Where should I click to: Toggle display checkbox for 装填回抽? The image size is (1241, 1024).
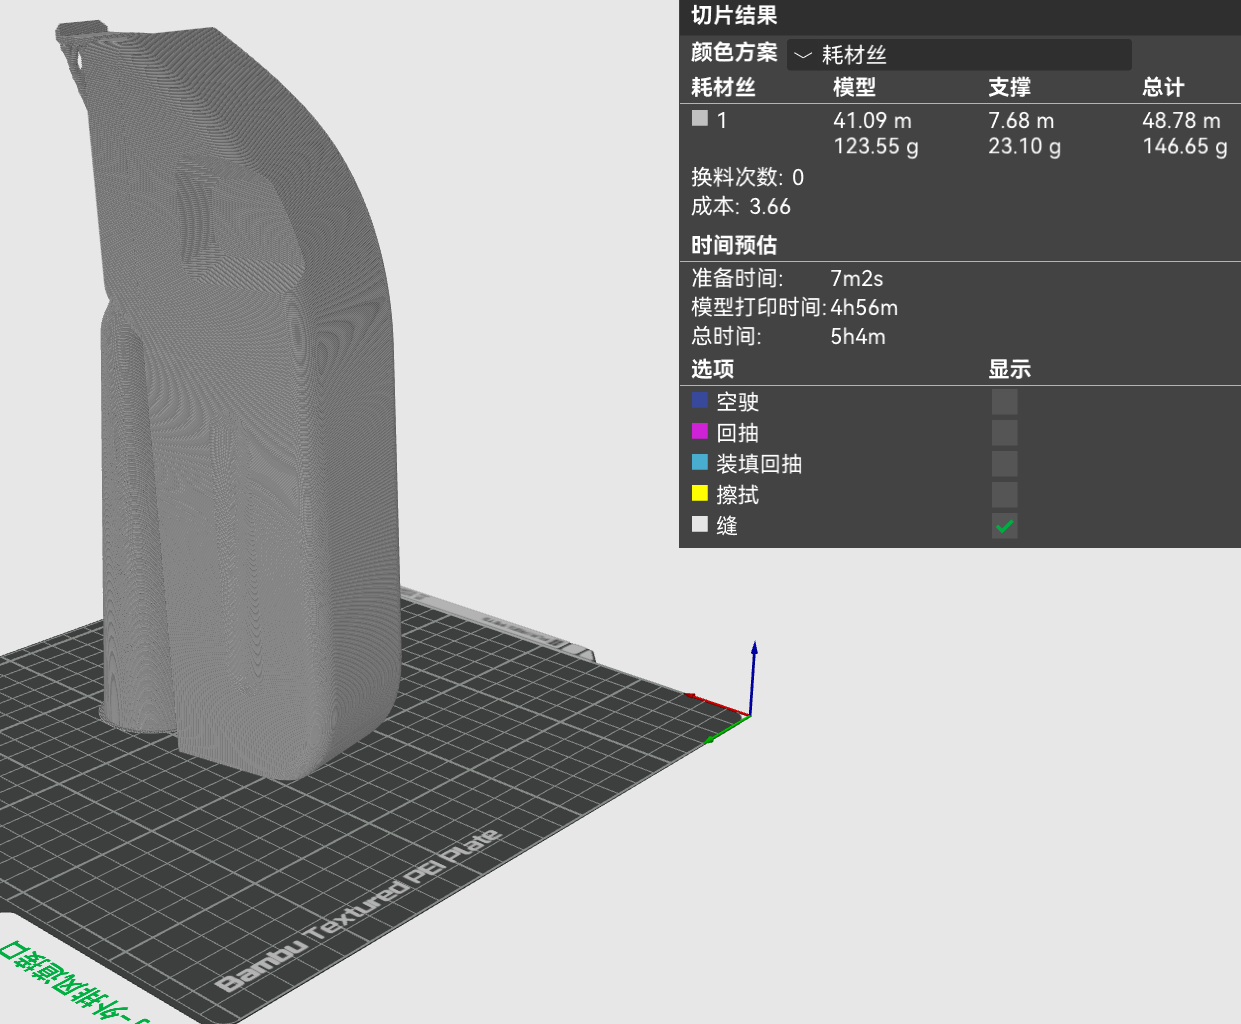1004,464
